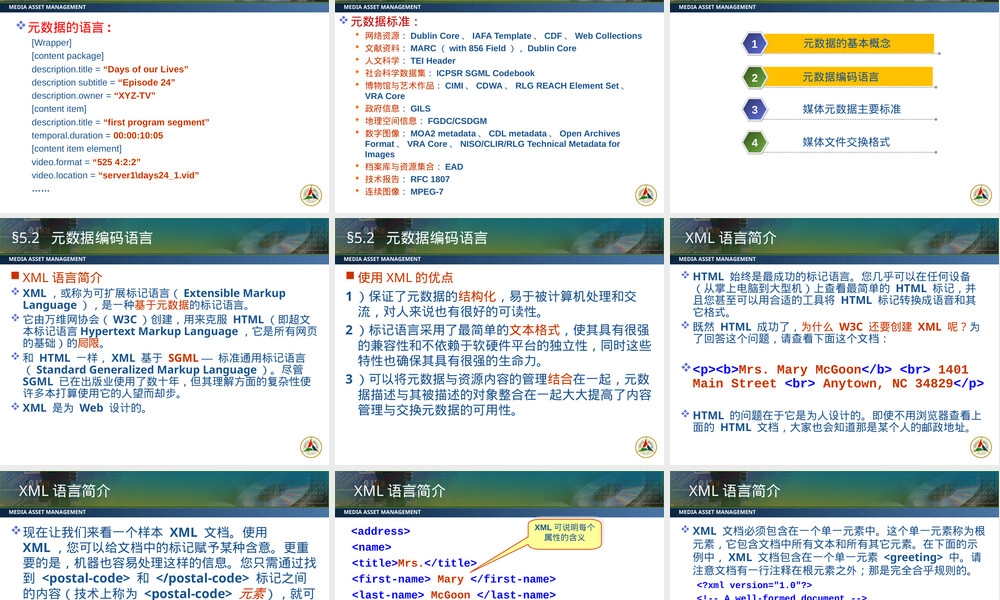Click the red heading 使用 XML 的优点
1000x600 pixels.
click(x=405, y=277)
